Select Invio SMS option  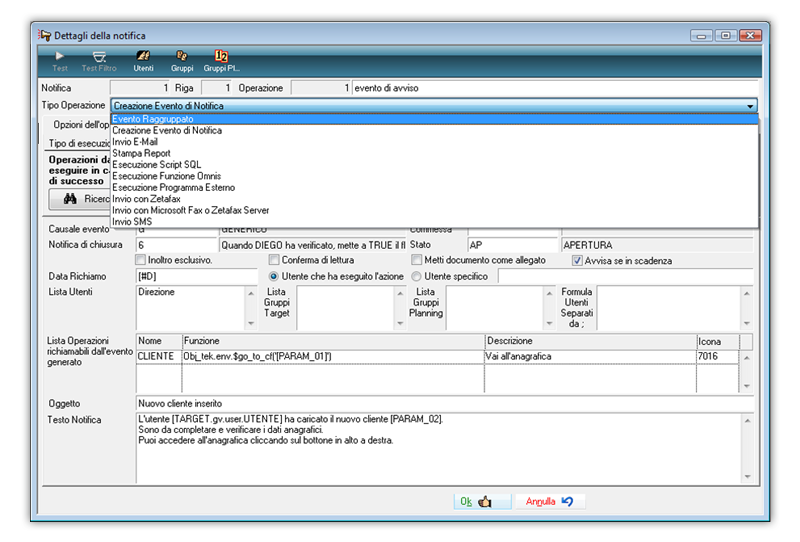434,221
